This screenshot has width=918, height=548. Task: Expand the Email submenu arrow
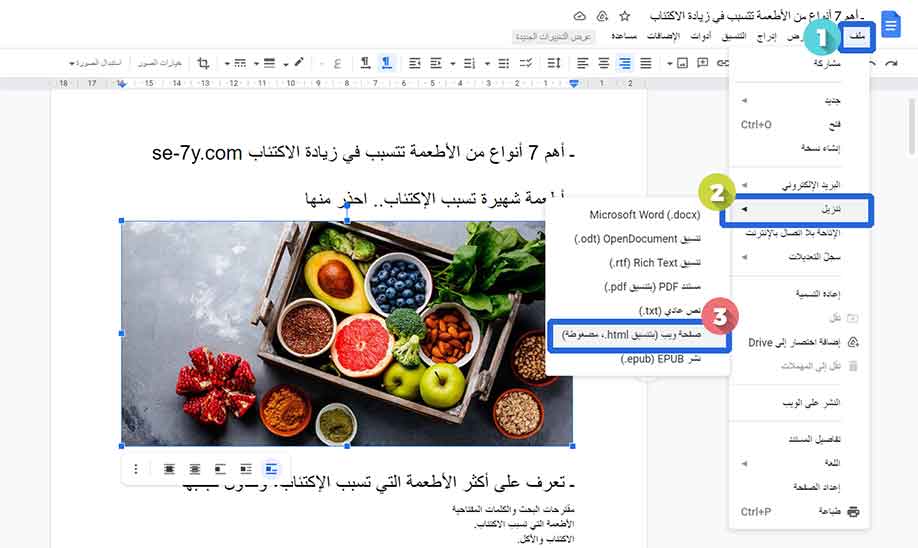pyautogui.click(x=744, y=186)
